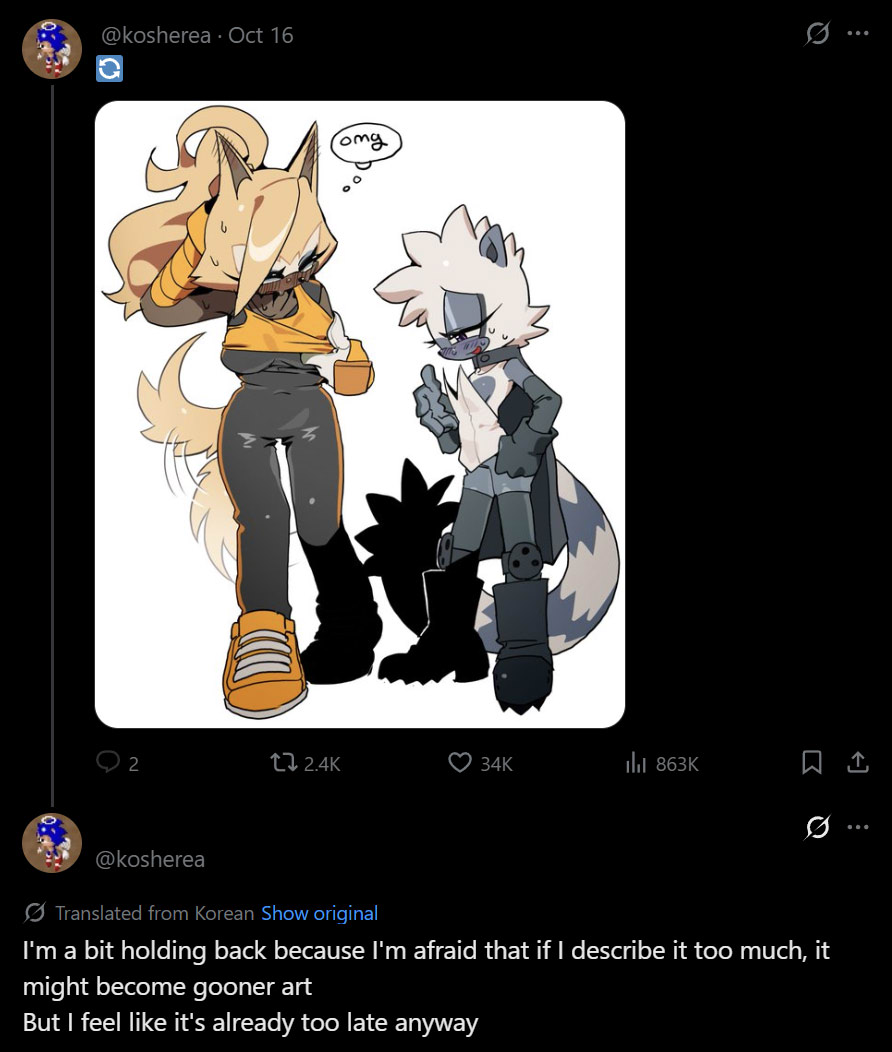Open @kosherea profile from reply handle
Viewport: 892px width, 1052px height.
(x=150, y=859)
